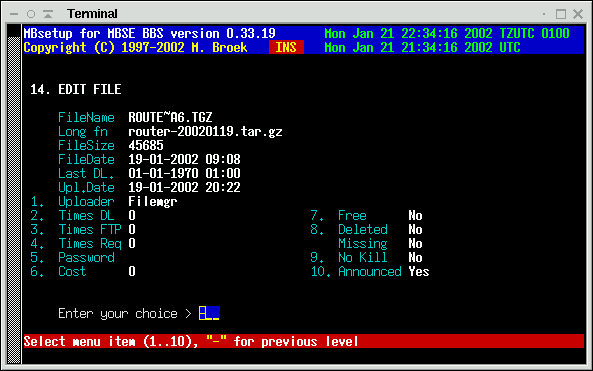Click the FileDate label
The image size is (593, 371).
(x=86, y=160)
